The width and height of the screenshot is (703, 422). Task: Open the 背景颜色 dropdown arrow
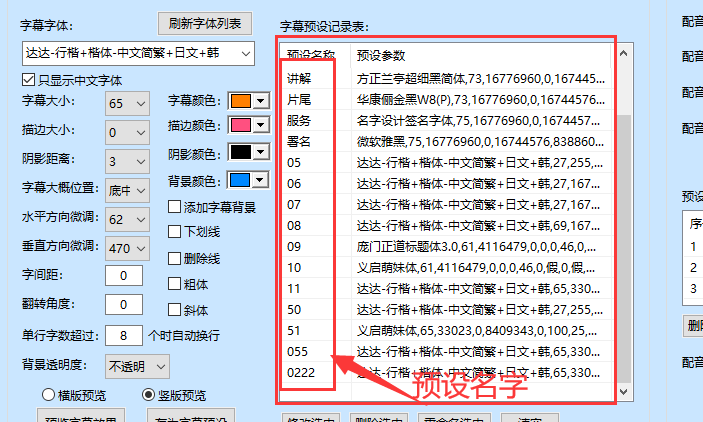pyautogui.click(x=260, y=180)
